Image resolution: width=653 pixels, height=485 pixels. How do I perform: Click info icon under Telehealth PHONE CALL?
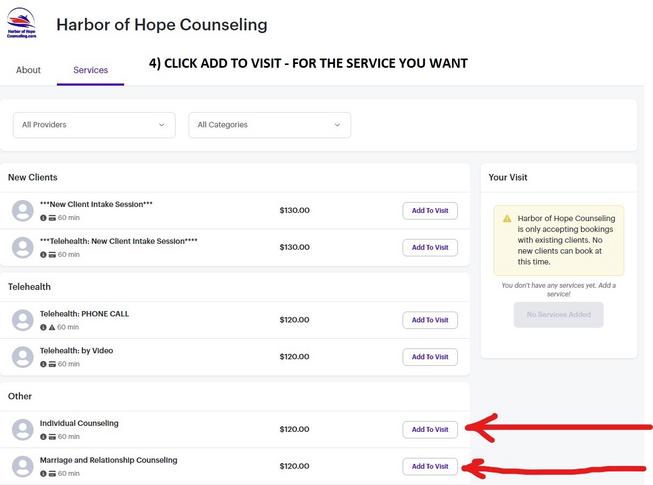coord(43,327)
